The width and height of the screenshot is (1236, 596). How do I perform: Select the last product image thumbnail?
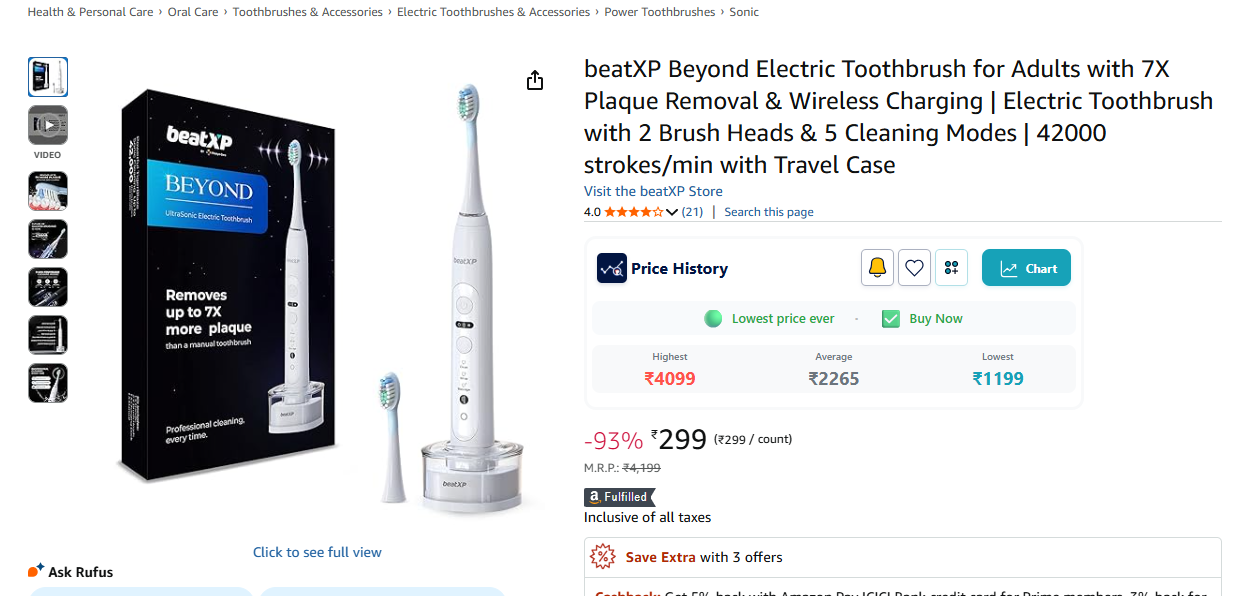pos(48,383)
